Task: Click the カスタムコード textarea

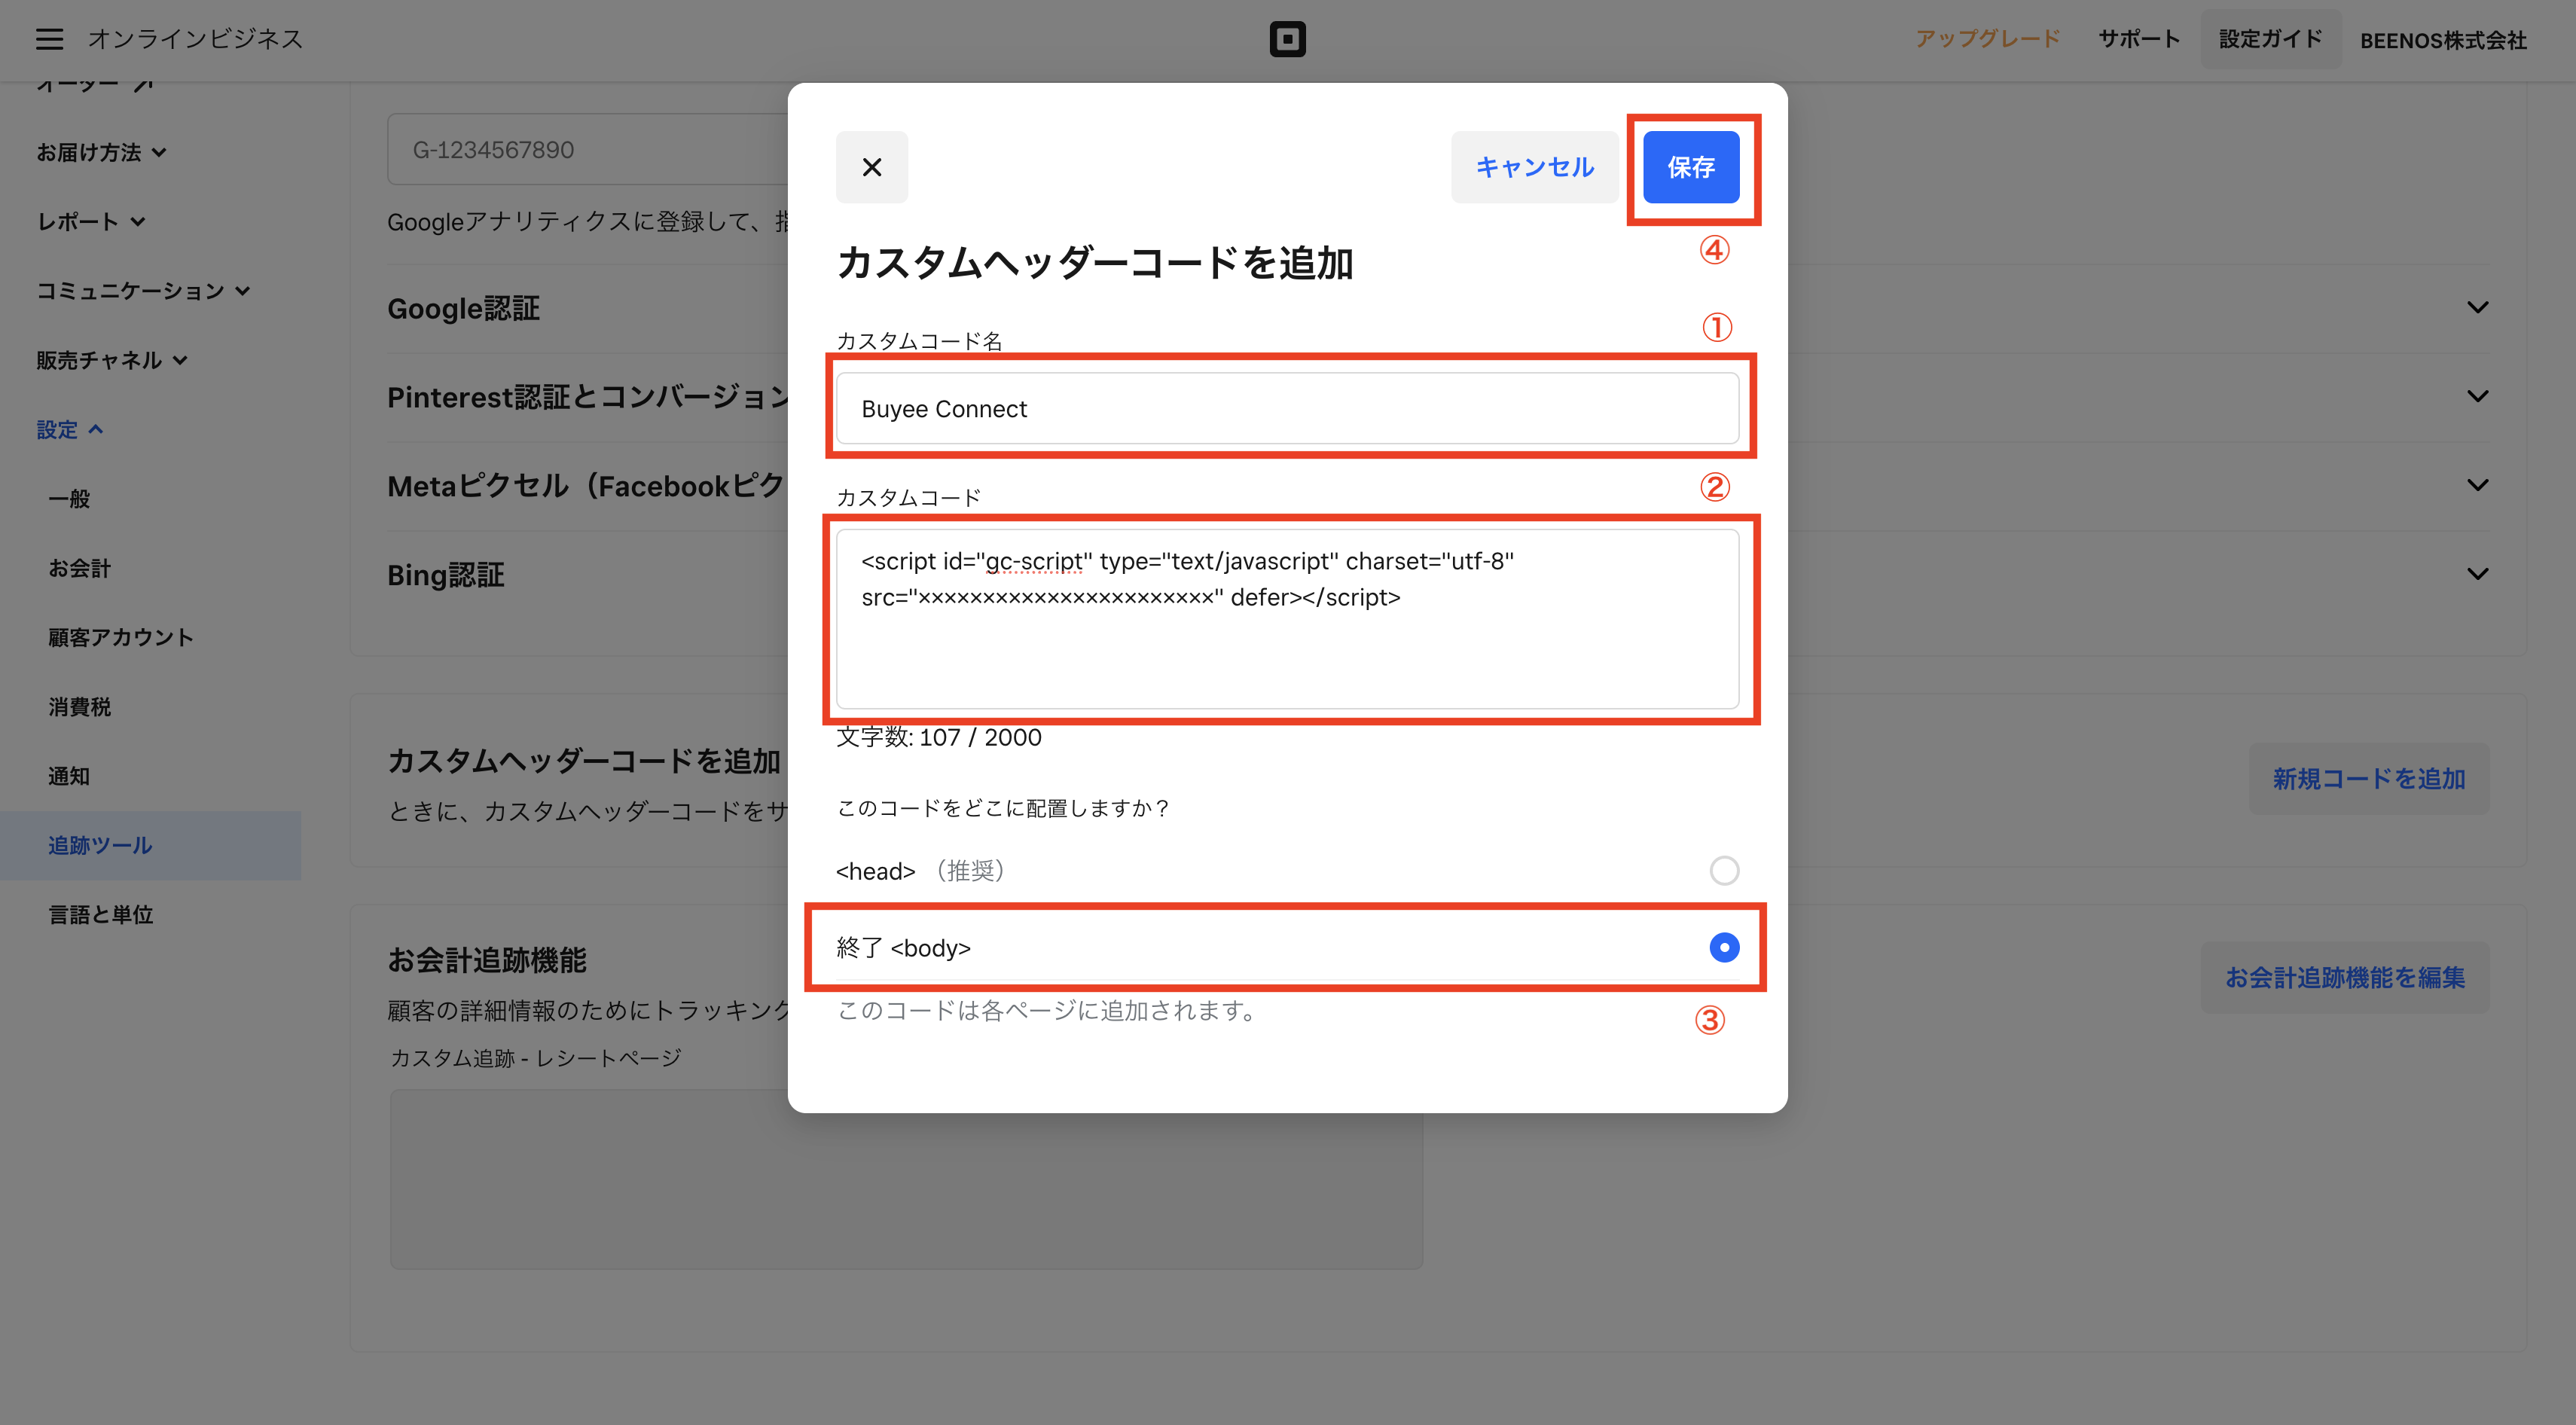Action: tap(1287, 619)
